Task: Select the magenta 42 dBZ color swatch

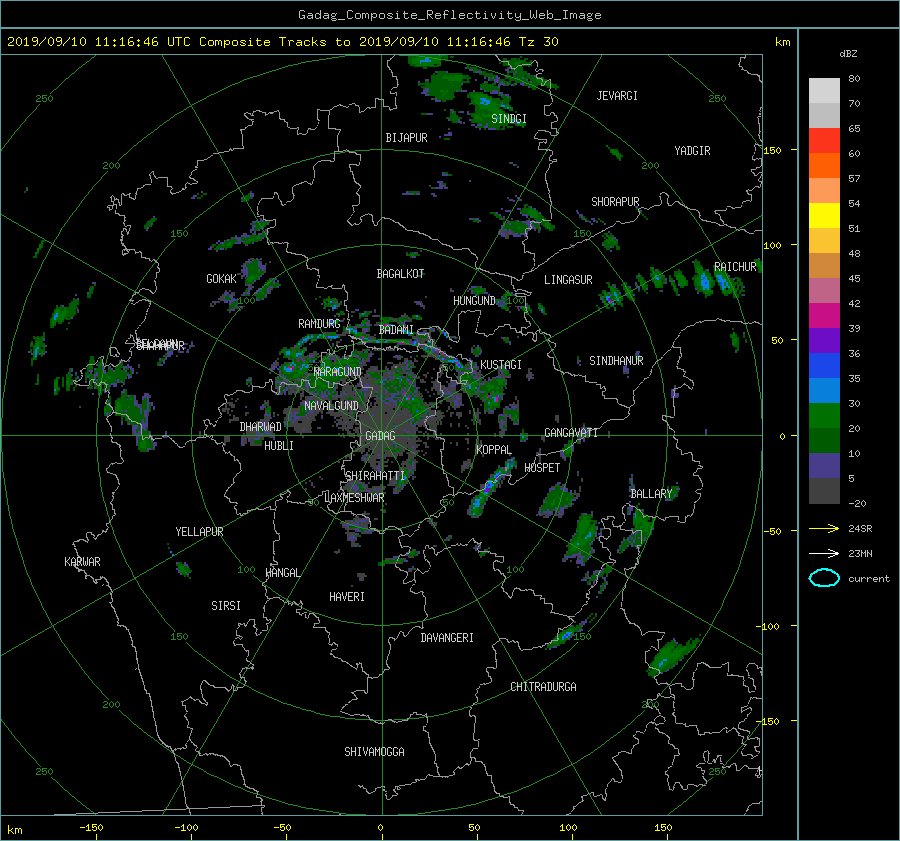Action: tap(824, 315)
